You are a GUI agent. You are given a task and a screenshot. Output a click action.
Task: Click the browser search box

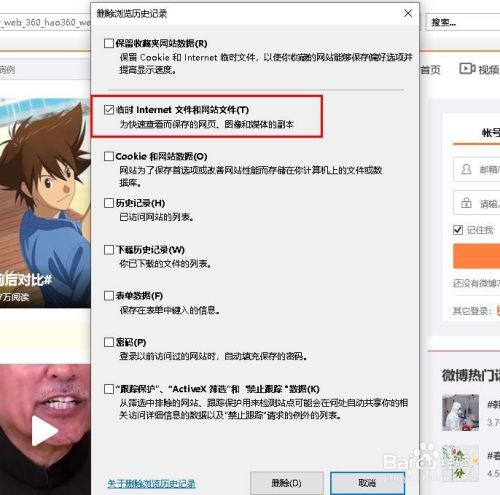463,23
